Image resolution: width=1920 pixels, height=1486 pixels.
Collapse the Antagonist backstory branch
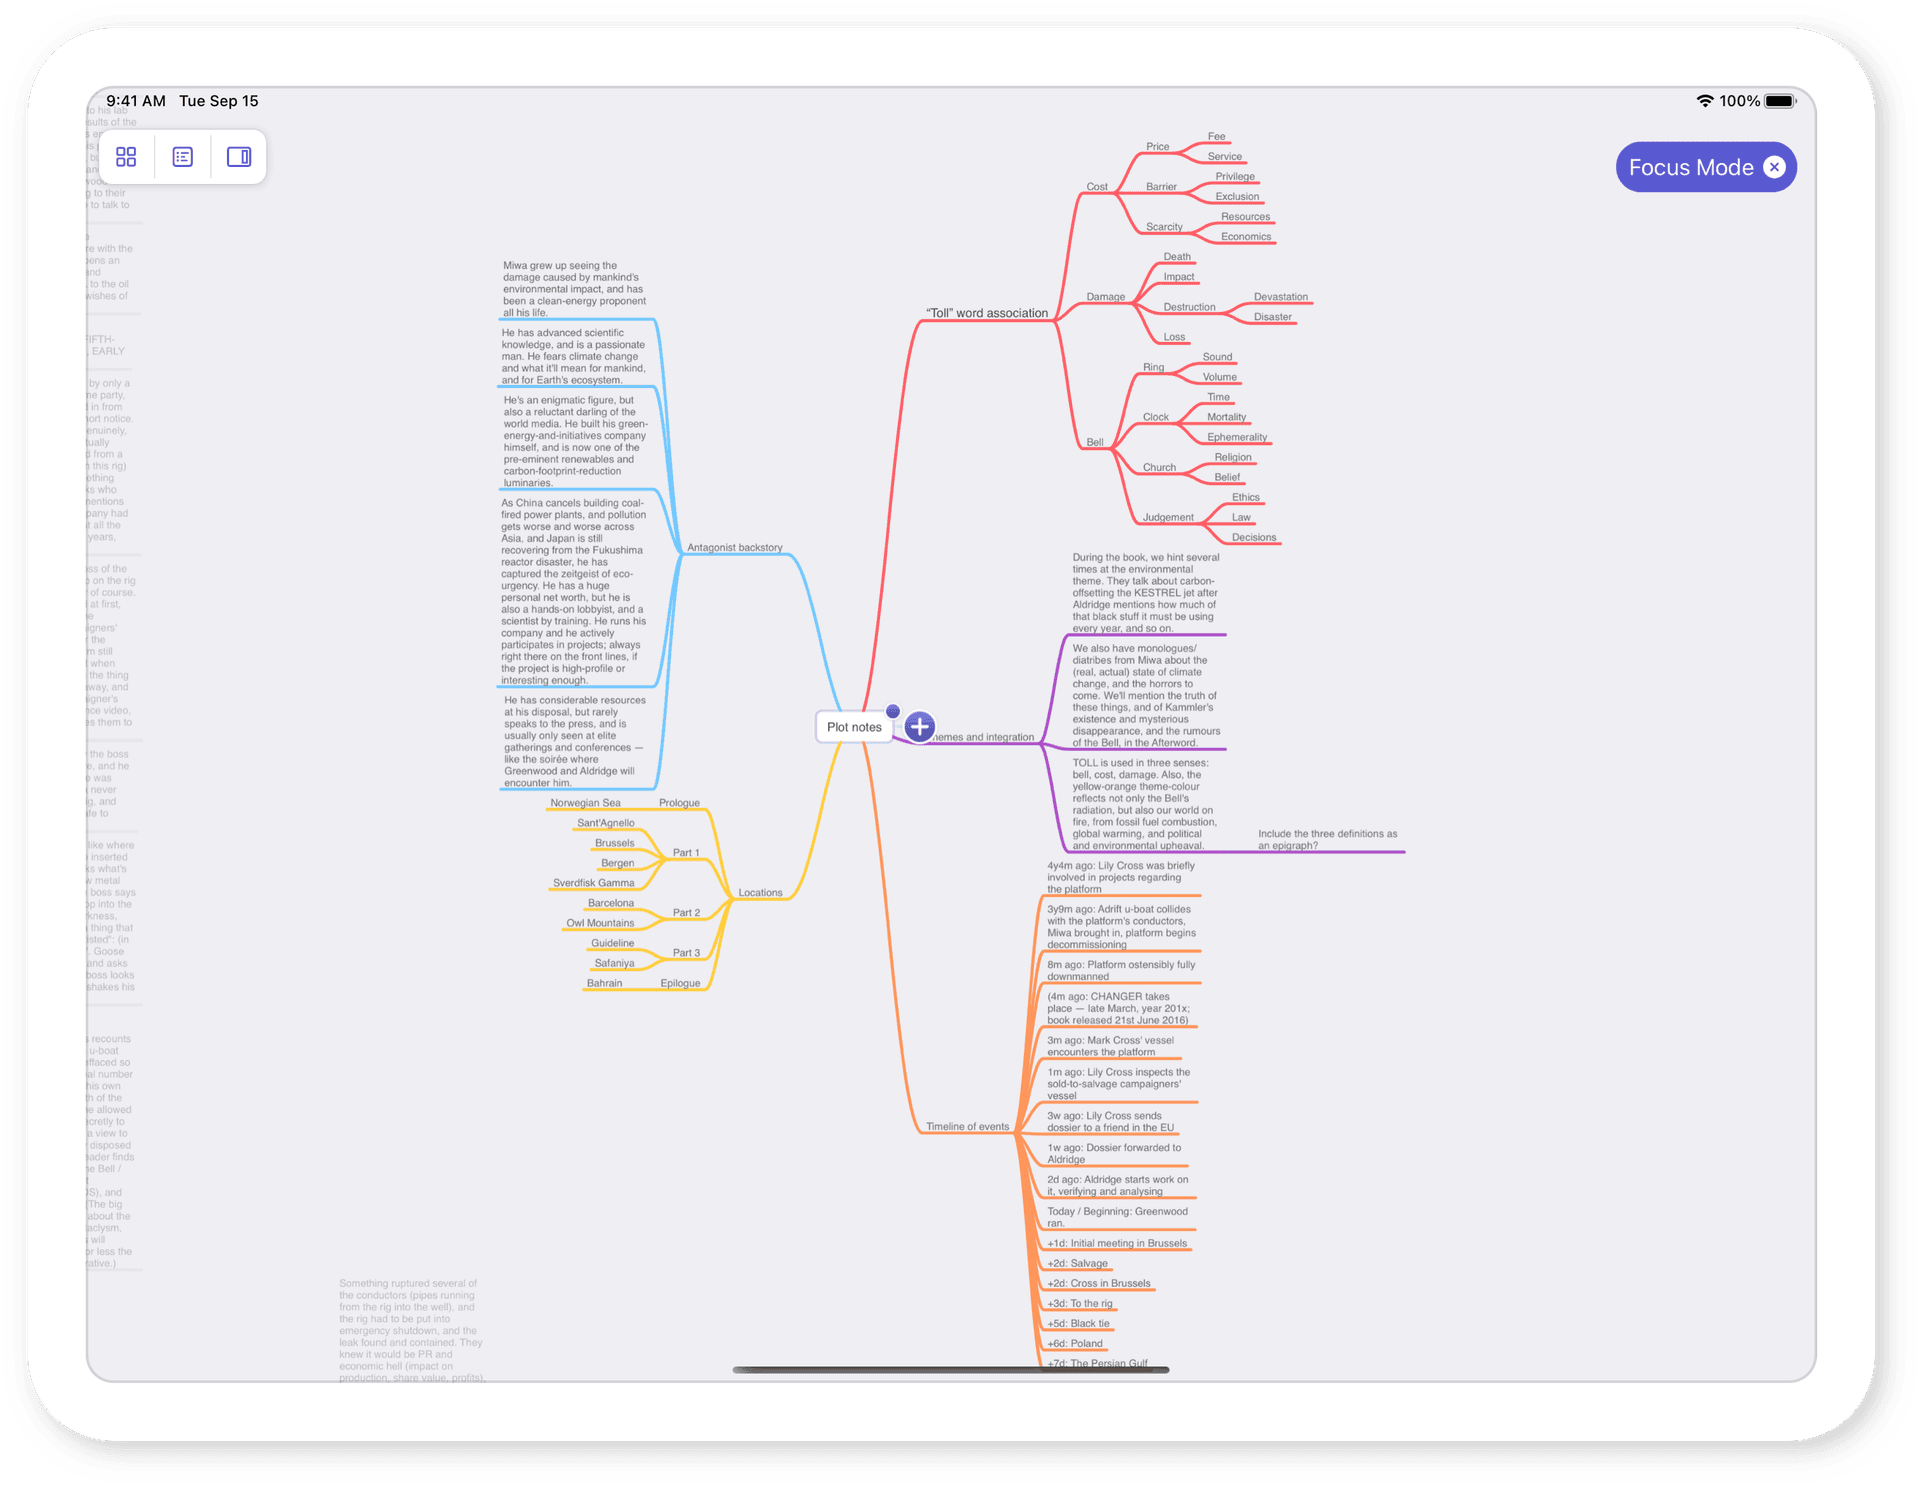(735, 548)
